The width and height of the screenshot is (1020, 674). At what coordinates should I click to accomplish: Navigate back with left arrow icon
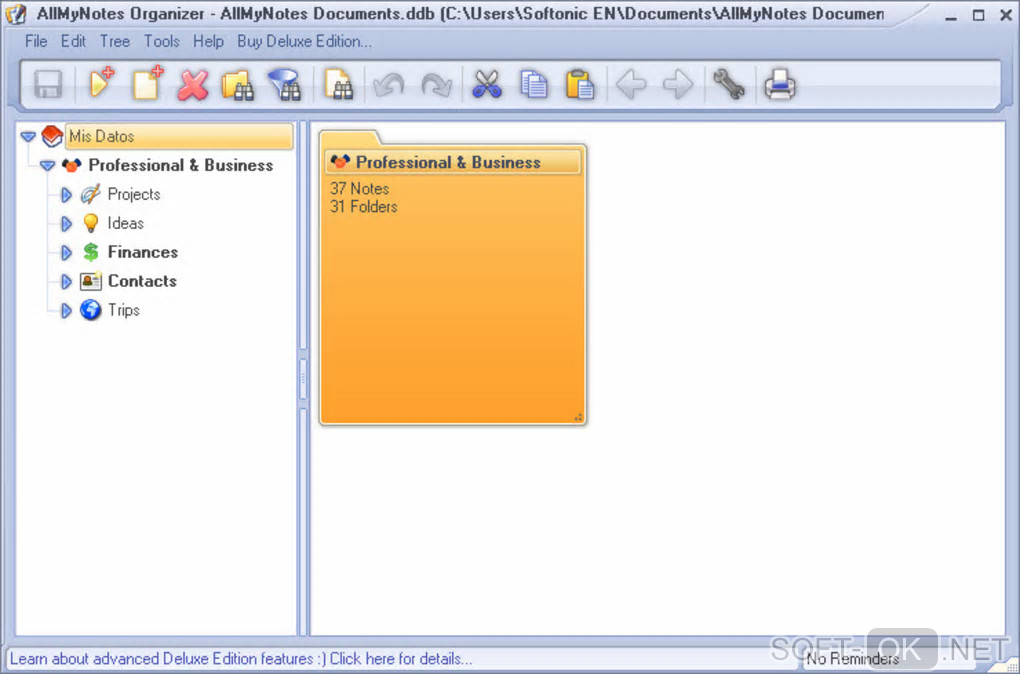tap(631, 85)
